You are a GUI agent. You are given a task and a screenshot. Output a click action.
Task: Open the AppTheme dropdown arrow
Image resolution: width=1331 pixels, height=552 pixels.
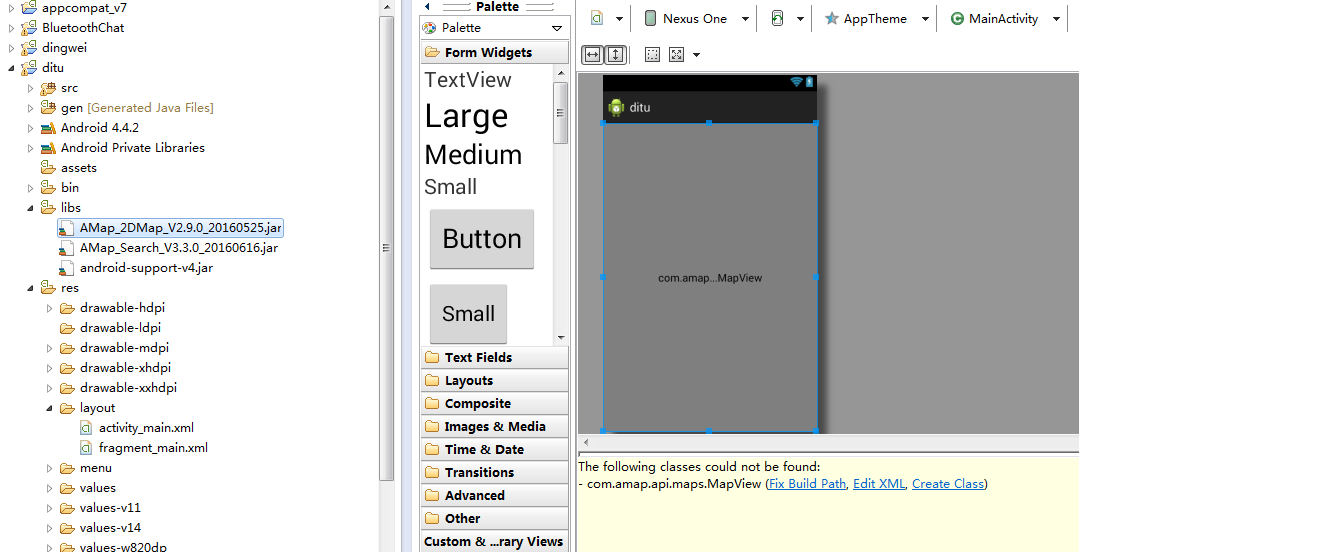coord(925,19)
